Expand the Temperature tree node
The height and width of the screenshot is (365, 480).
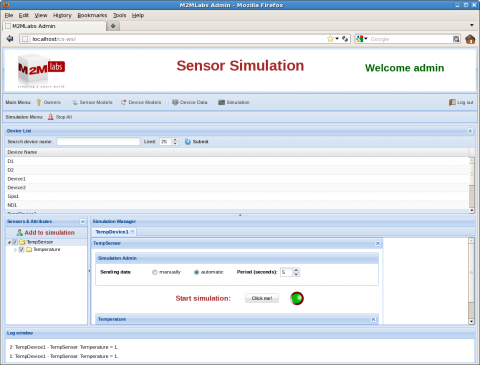click(x=15, y=250)
